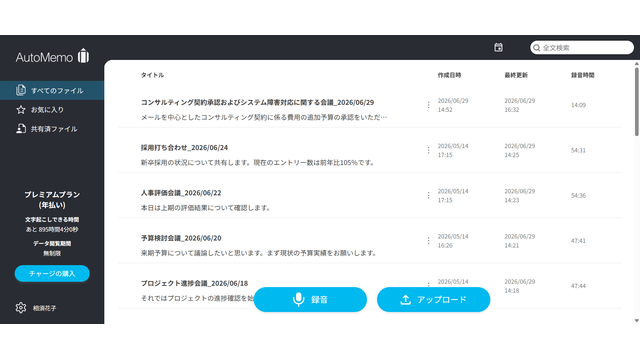Click the タイトル column header

pos(152,75)
